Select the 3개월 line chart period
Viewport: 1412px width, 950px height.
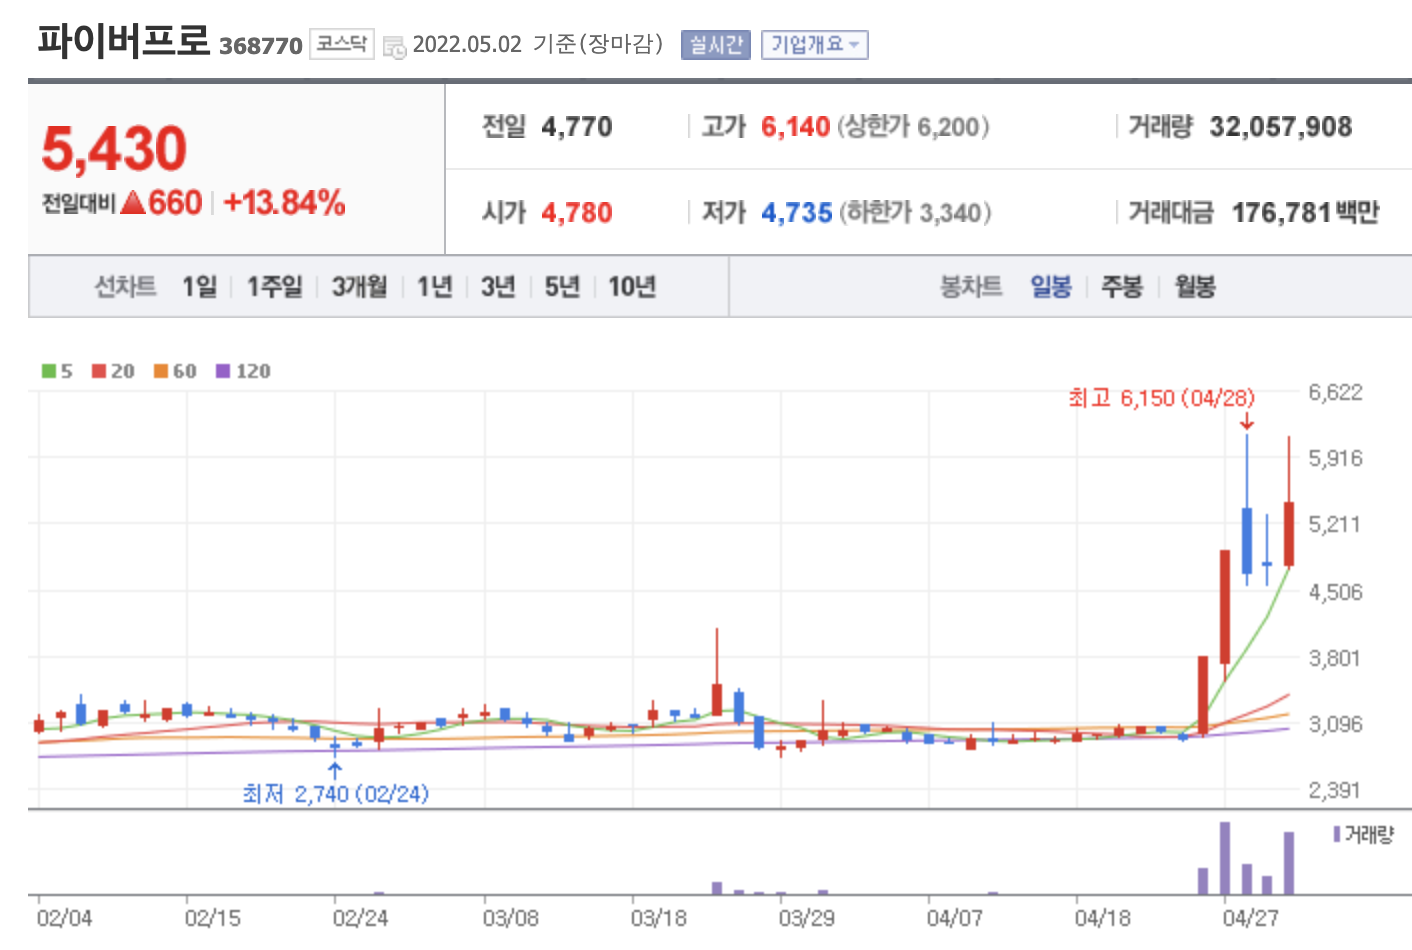(x=359, y=287)
